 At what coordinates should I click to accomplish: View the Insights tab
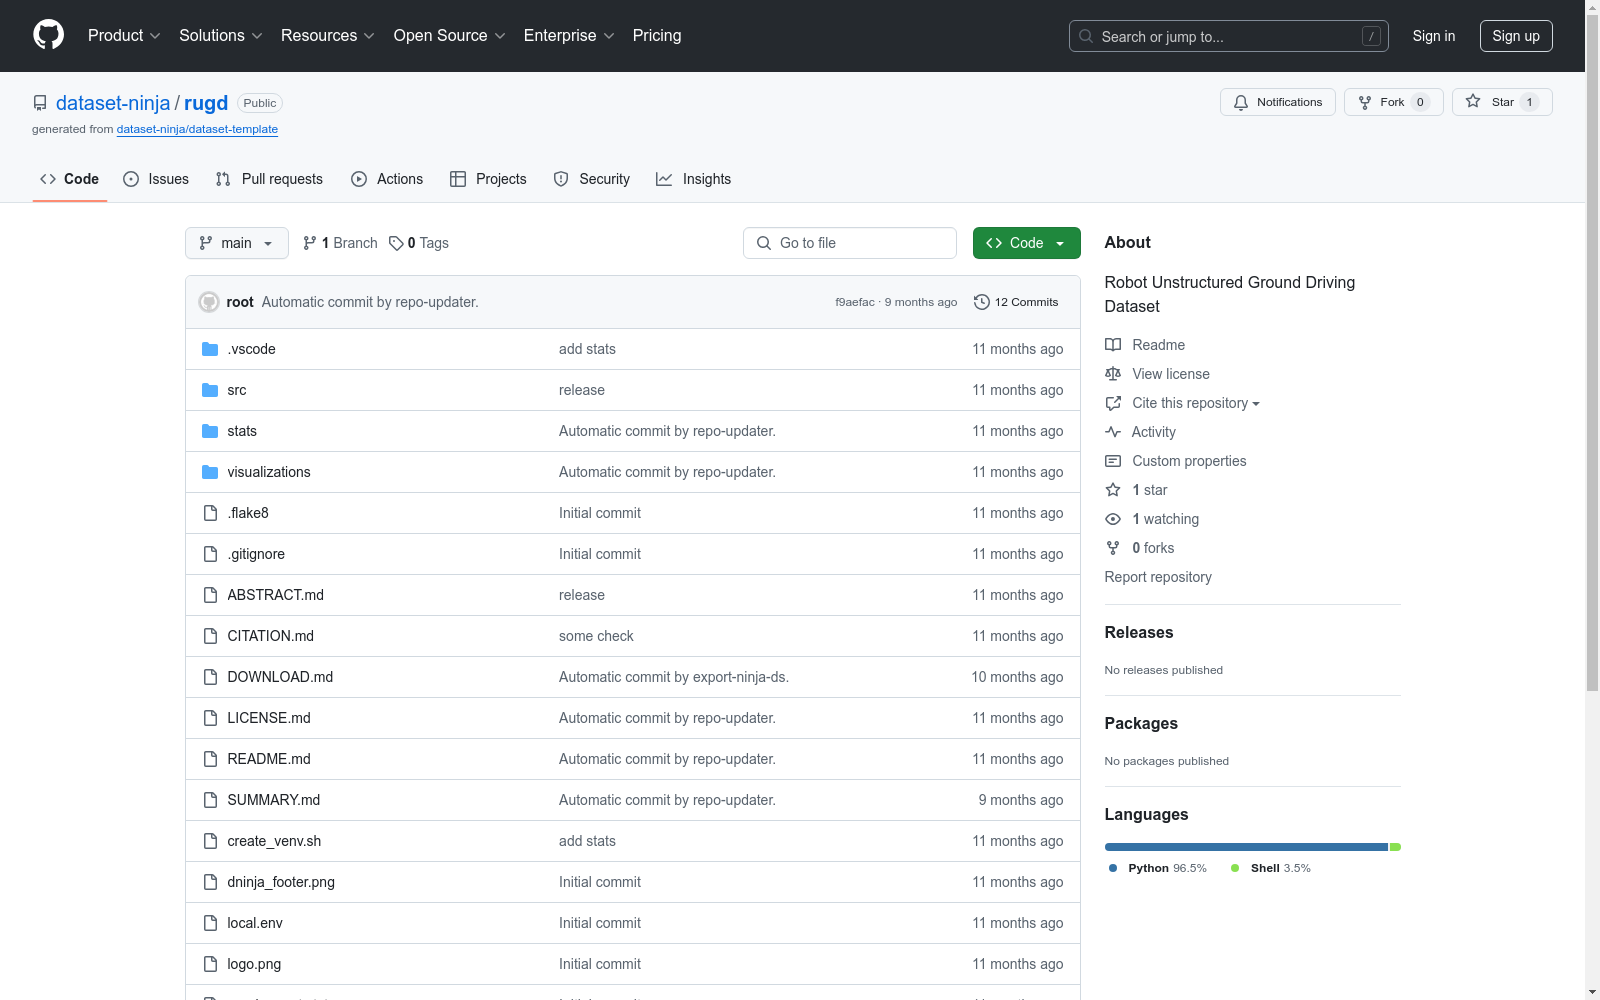coord(694,179)
